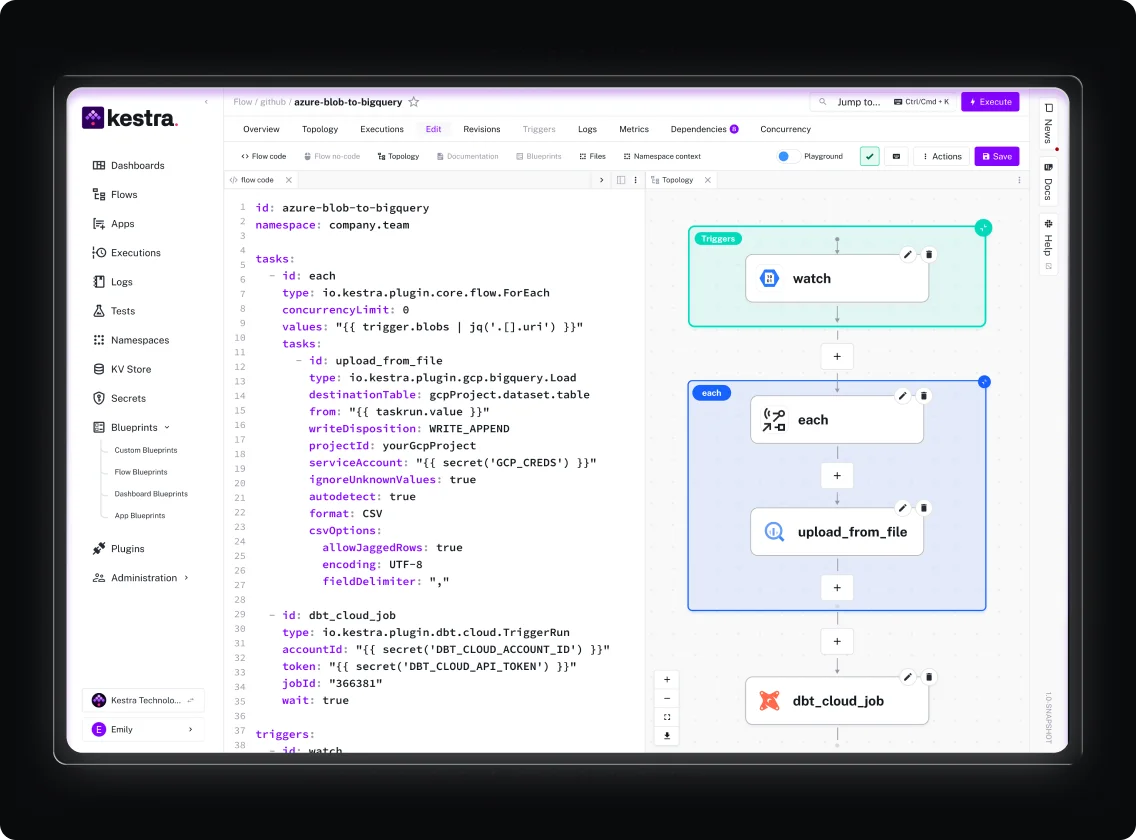Image resolution: width=1136 pixels, height=840 pixels.
Task: Switch to the Overview tab
Action: click(261, 129)
